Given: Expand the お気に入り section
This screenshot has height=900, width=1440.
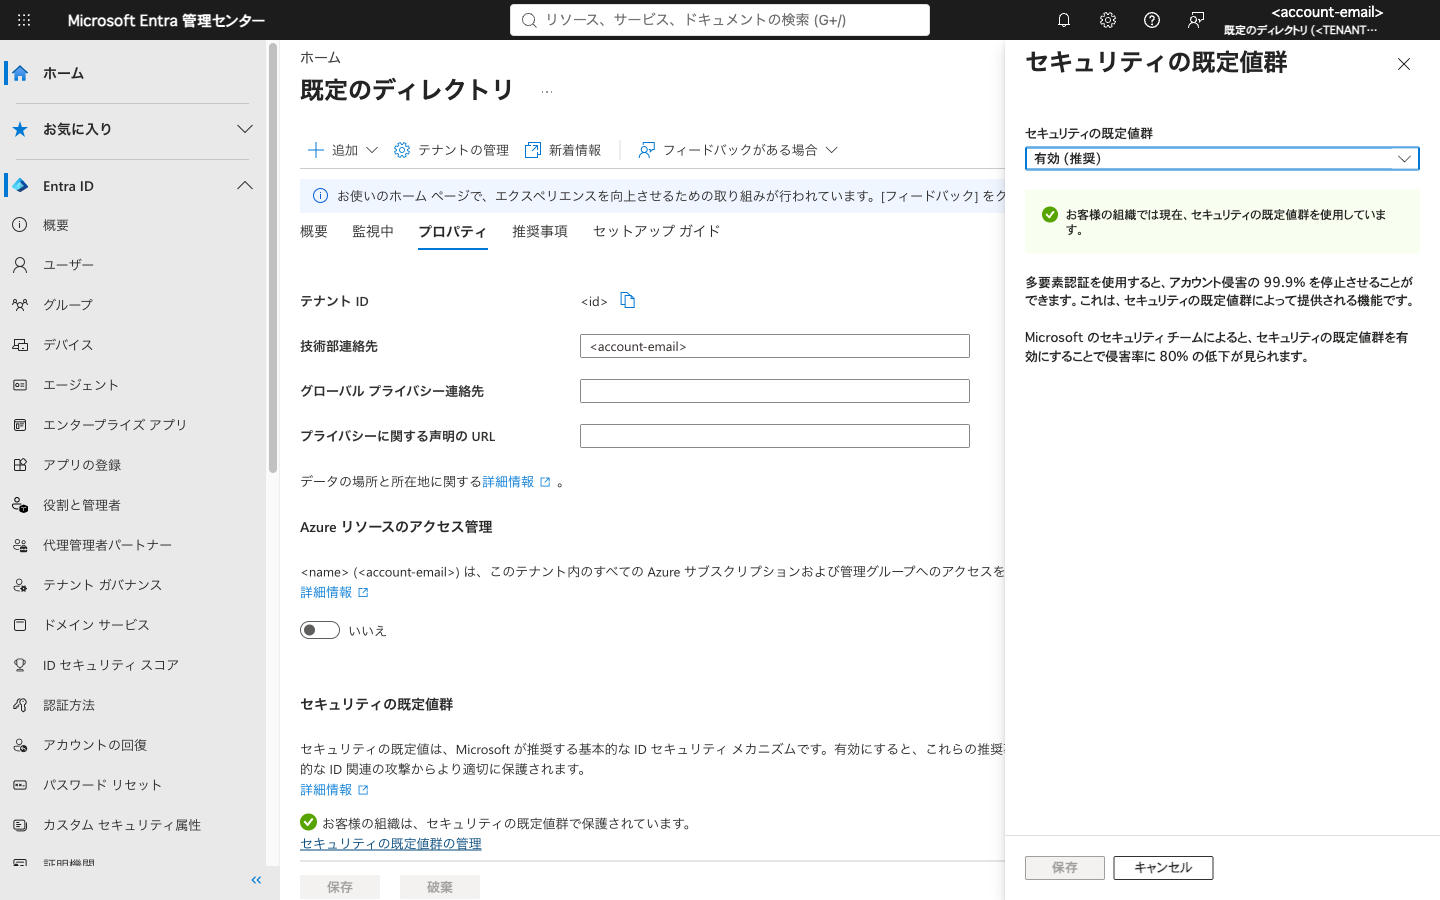Looking at the screenshot, I should 245,129.
